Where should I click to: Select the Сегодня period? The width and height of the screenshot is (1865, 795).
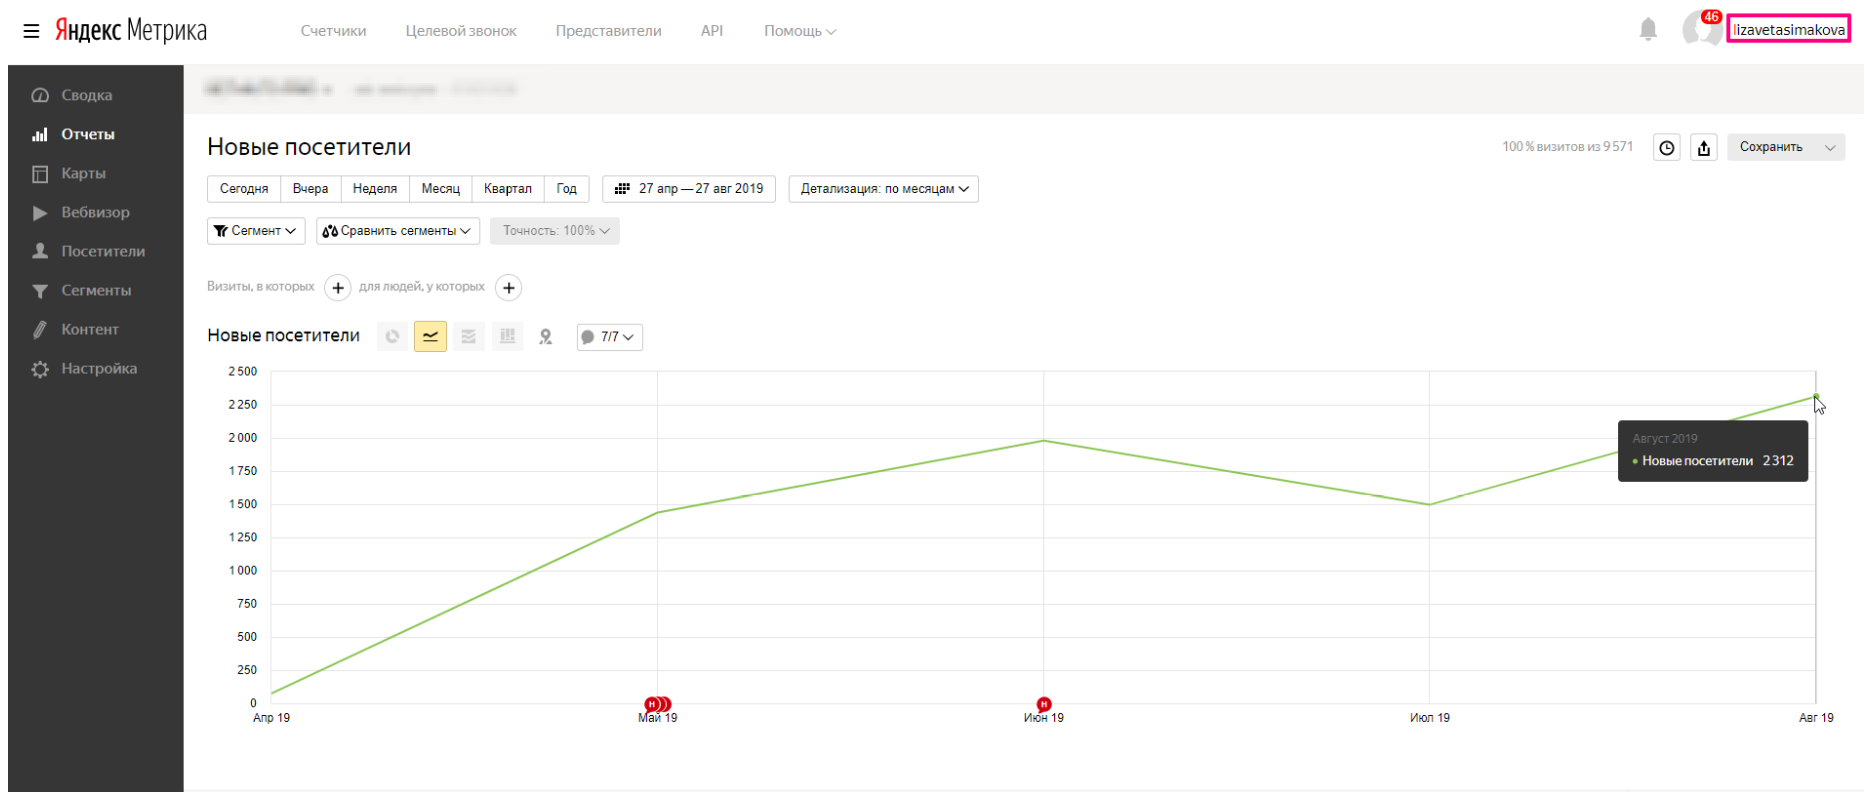pos(244,189)
